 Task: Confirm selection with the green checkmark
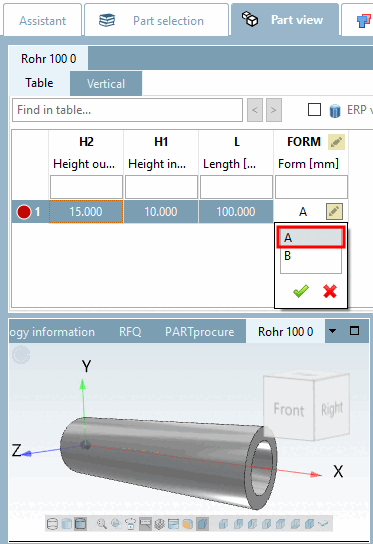click(301, 291)
